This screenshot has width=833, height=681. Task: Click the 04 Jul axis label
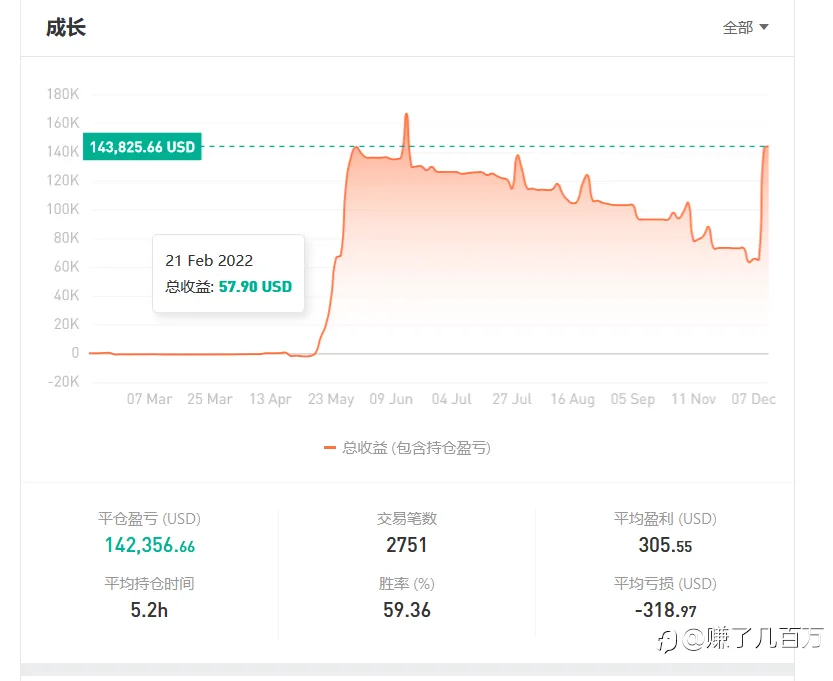pos(452,399)
